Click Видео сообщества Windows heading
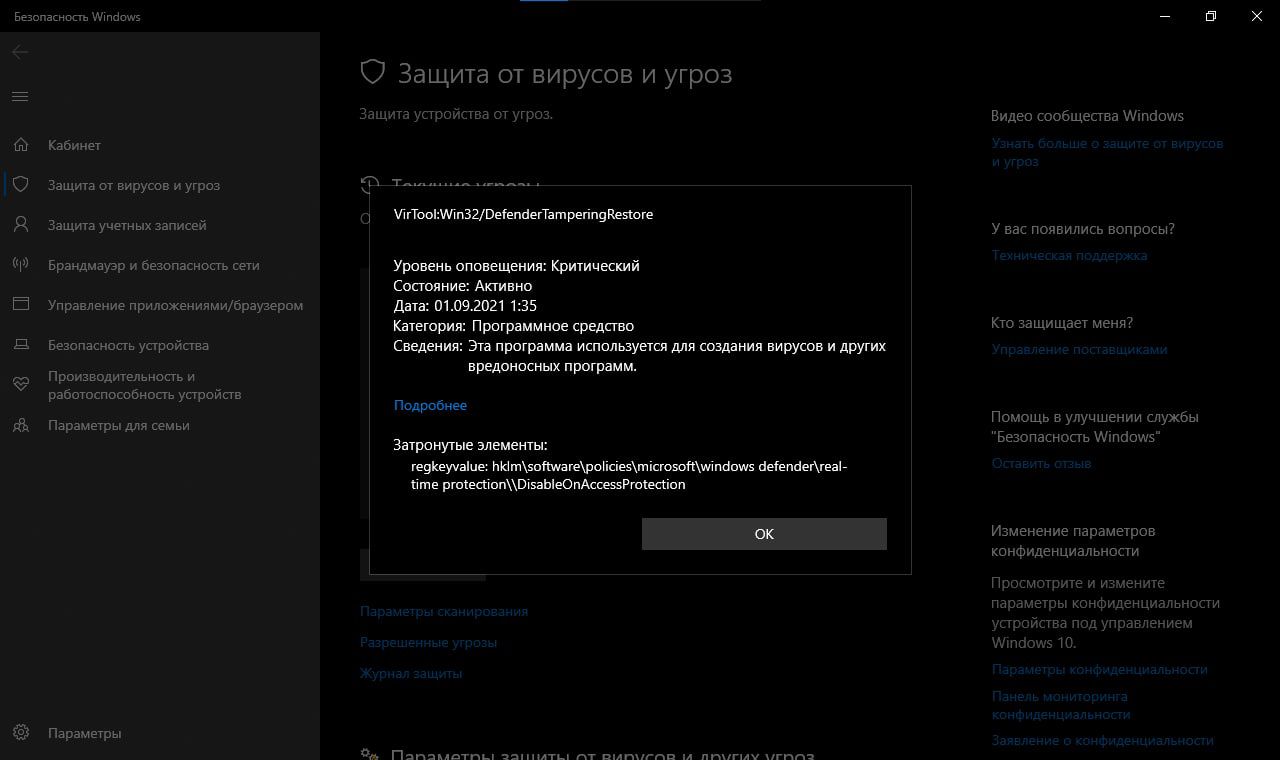Image resolution: width=1280 pixels, height=760 pixels. pyautogui.click(x=1087, y=116)
